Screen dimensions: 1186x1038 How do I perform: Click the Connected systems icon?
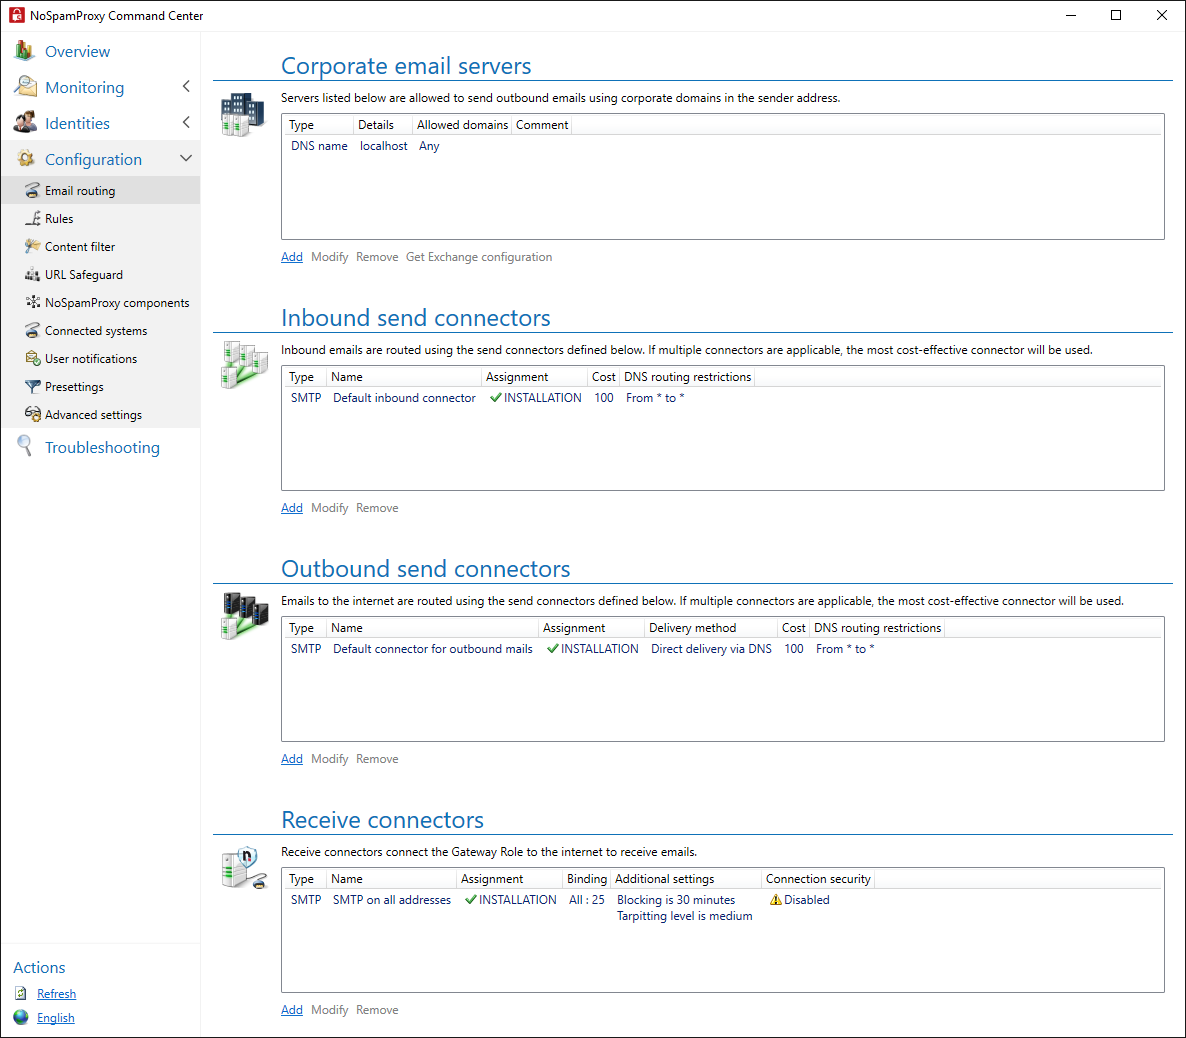(x=32, y=330)
